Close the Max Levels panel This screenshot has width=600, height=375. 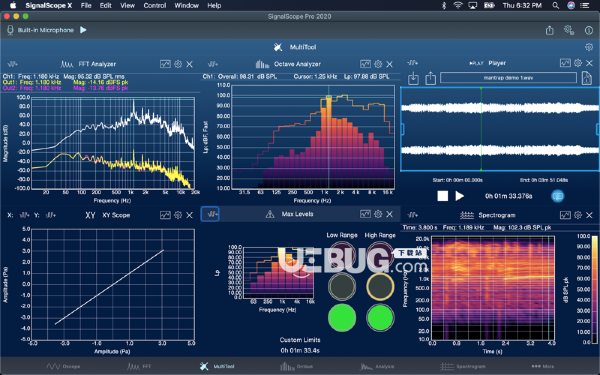[390, 214]
